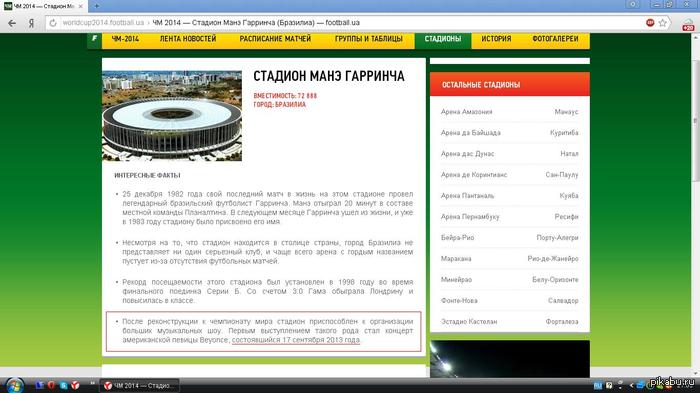
Task: Click the ИНТЕРЕСНЫЕ ФАКТЫ subheading
Action: tap(147, 176)
